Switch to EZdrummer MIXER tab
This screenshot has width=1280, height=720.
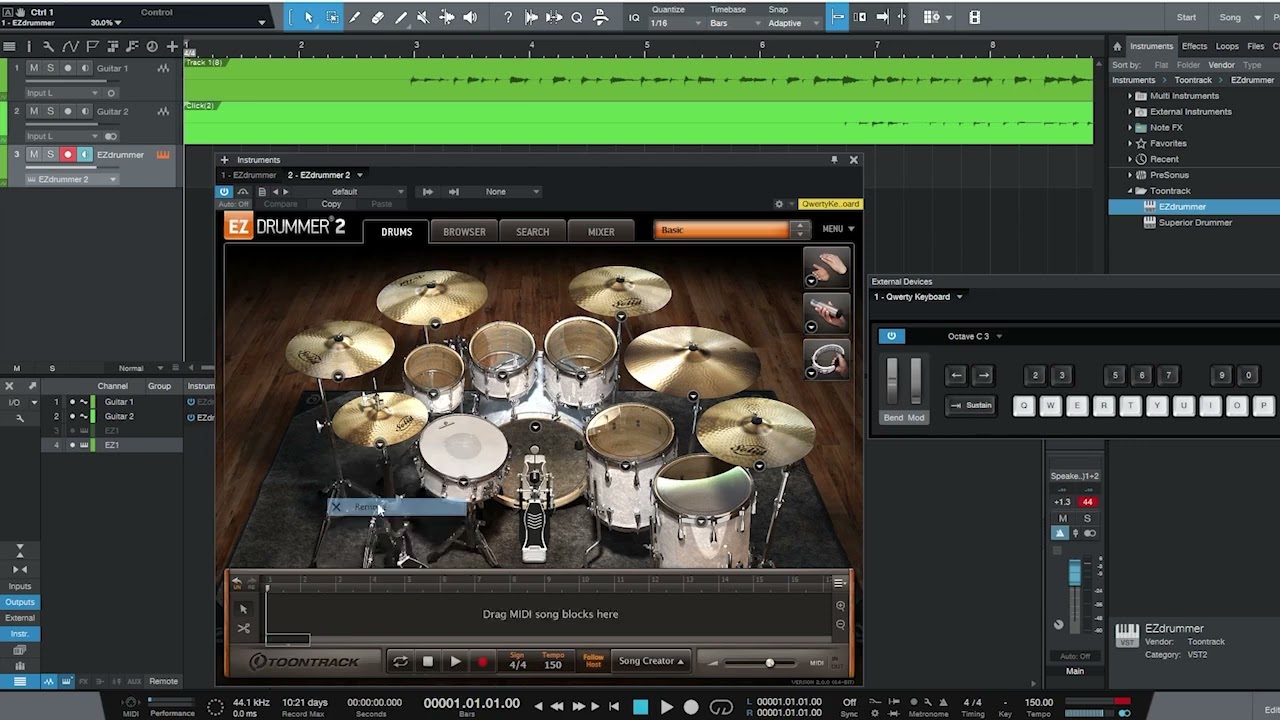point(601,232)
